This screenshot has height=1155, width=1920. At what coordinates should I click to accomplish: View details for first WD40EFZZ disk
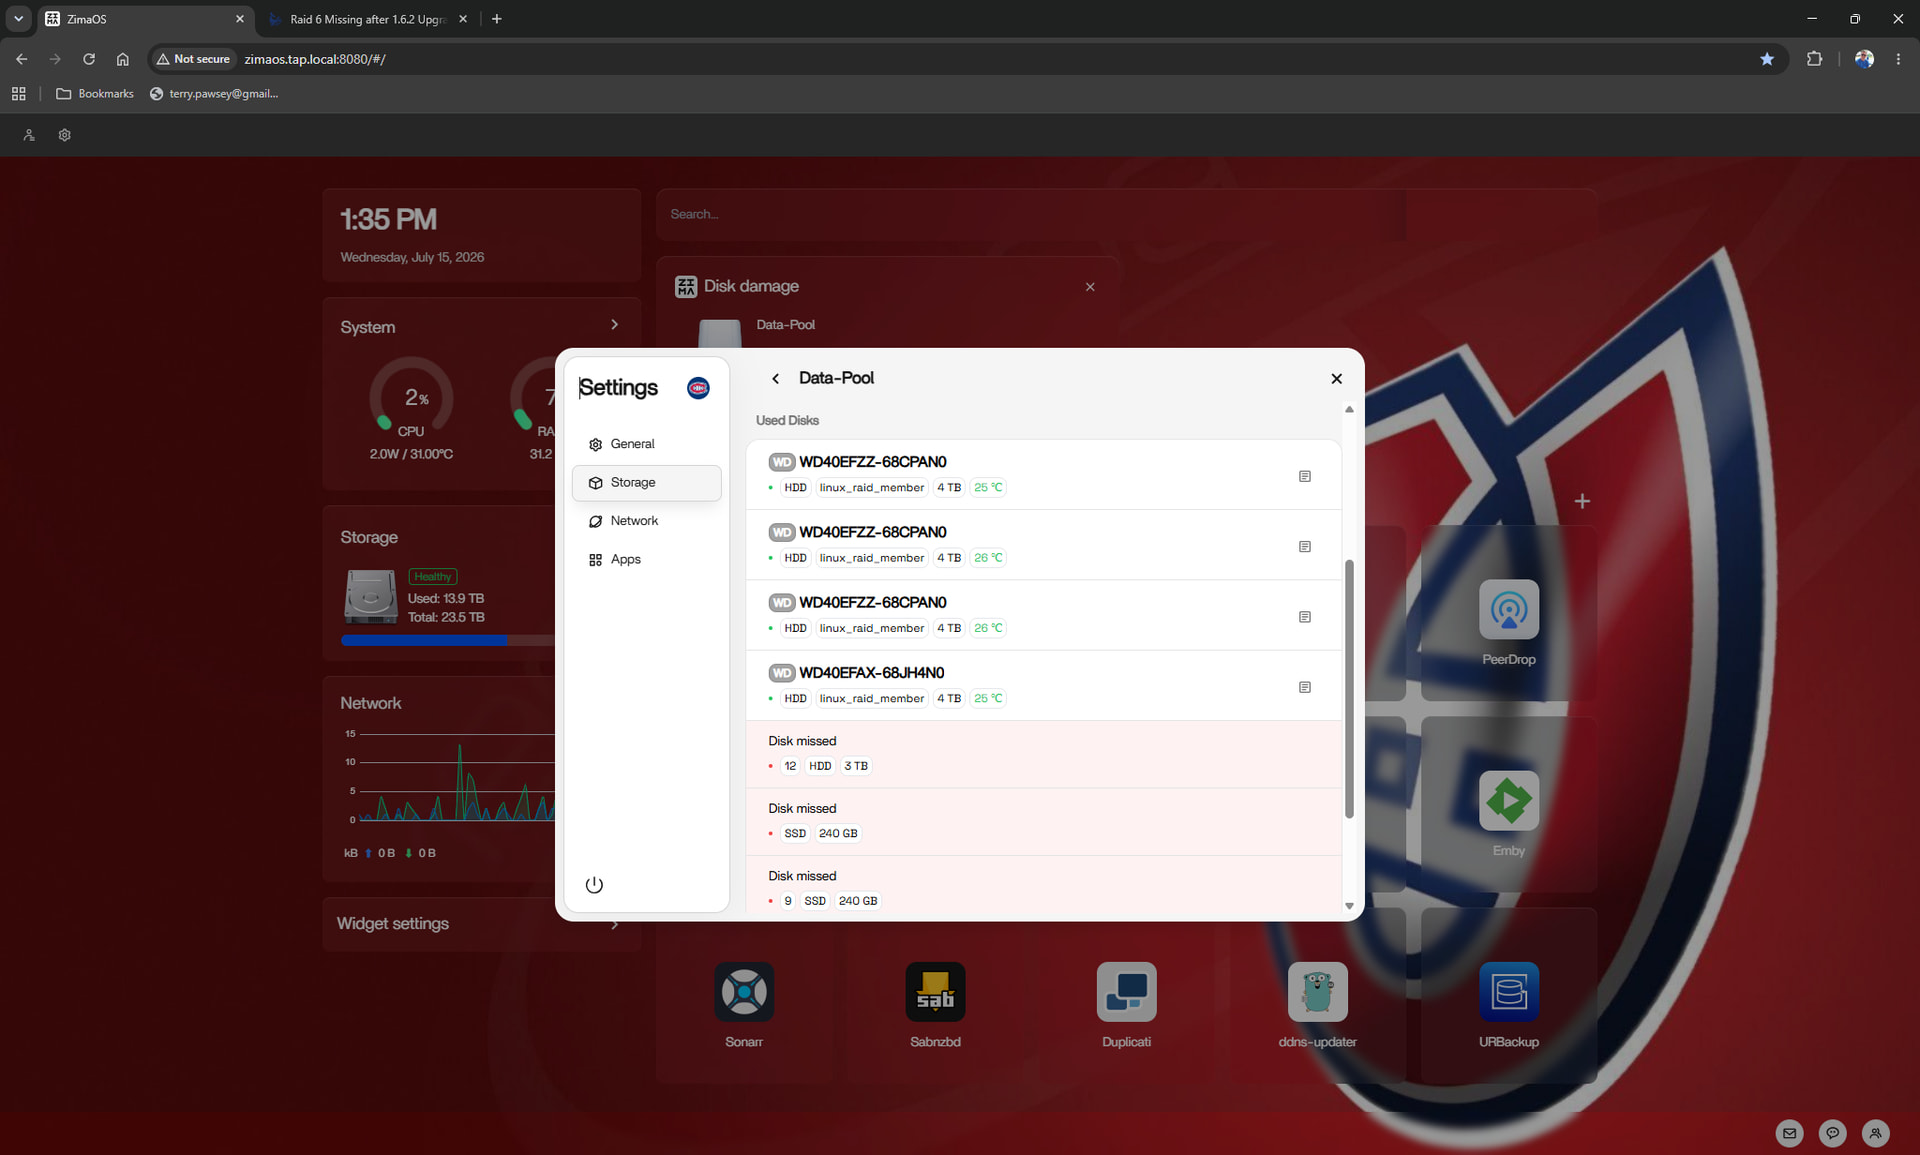1304,477
